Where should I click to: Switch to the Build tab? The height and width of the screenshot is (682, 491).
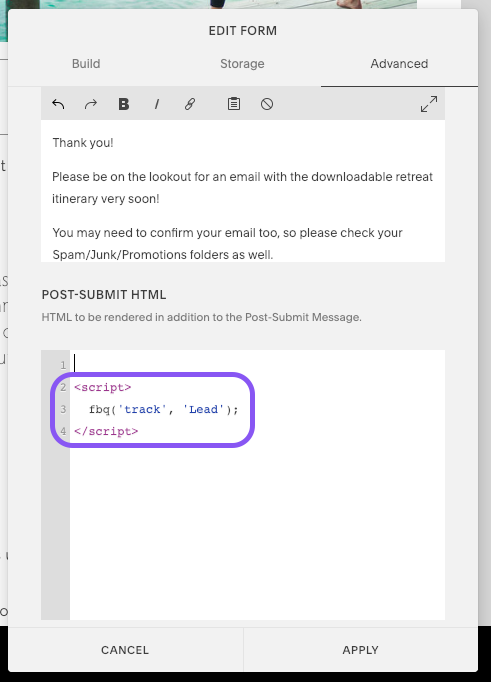click(86, 64)
